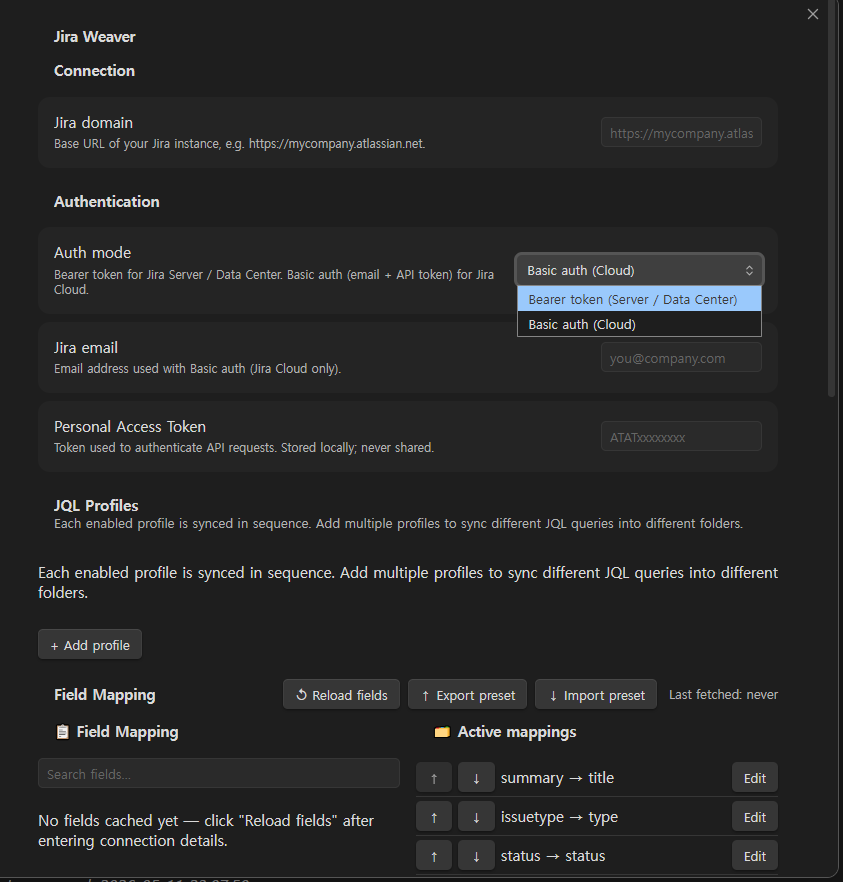Viewport: 843px width, 882px height.
Task: Click the 'Last fetched: never' text
Action: (x=723, y=695)
